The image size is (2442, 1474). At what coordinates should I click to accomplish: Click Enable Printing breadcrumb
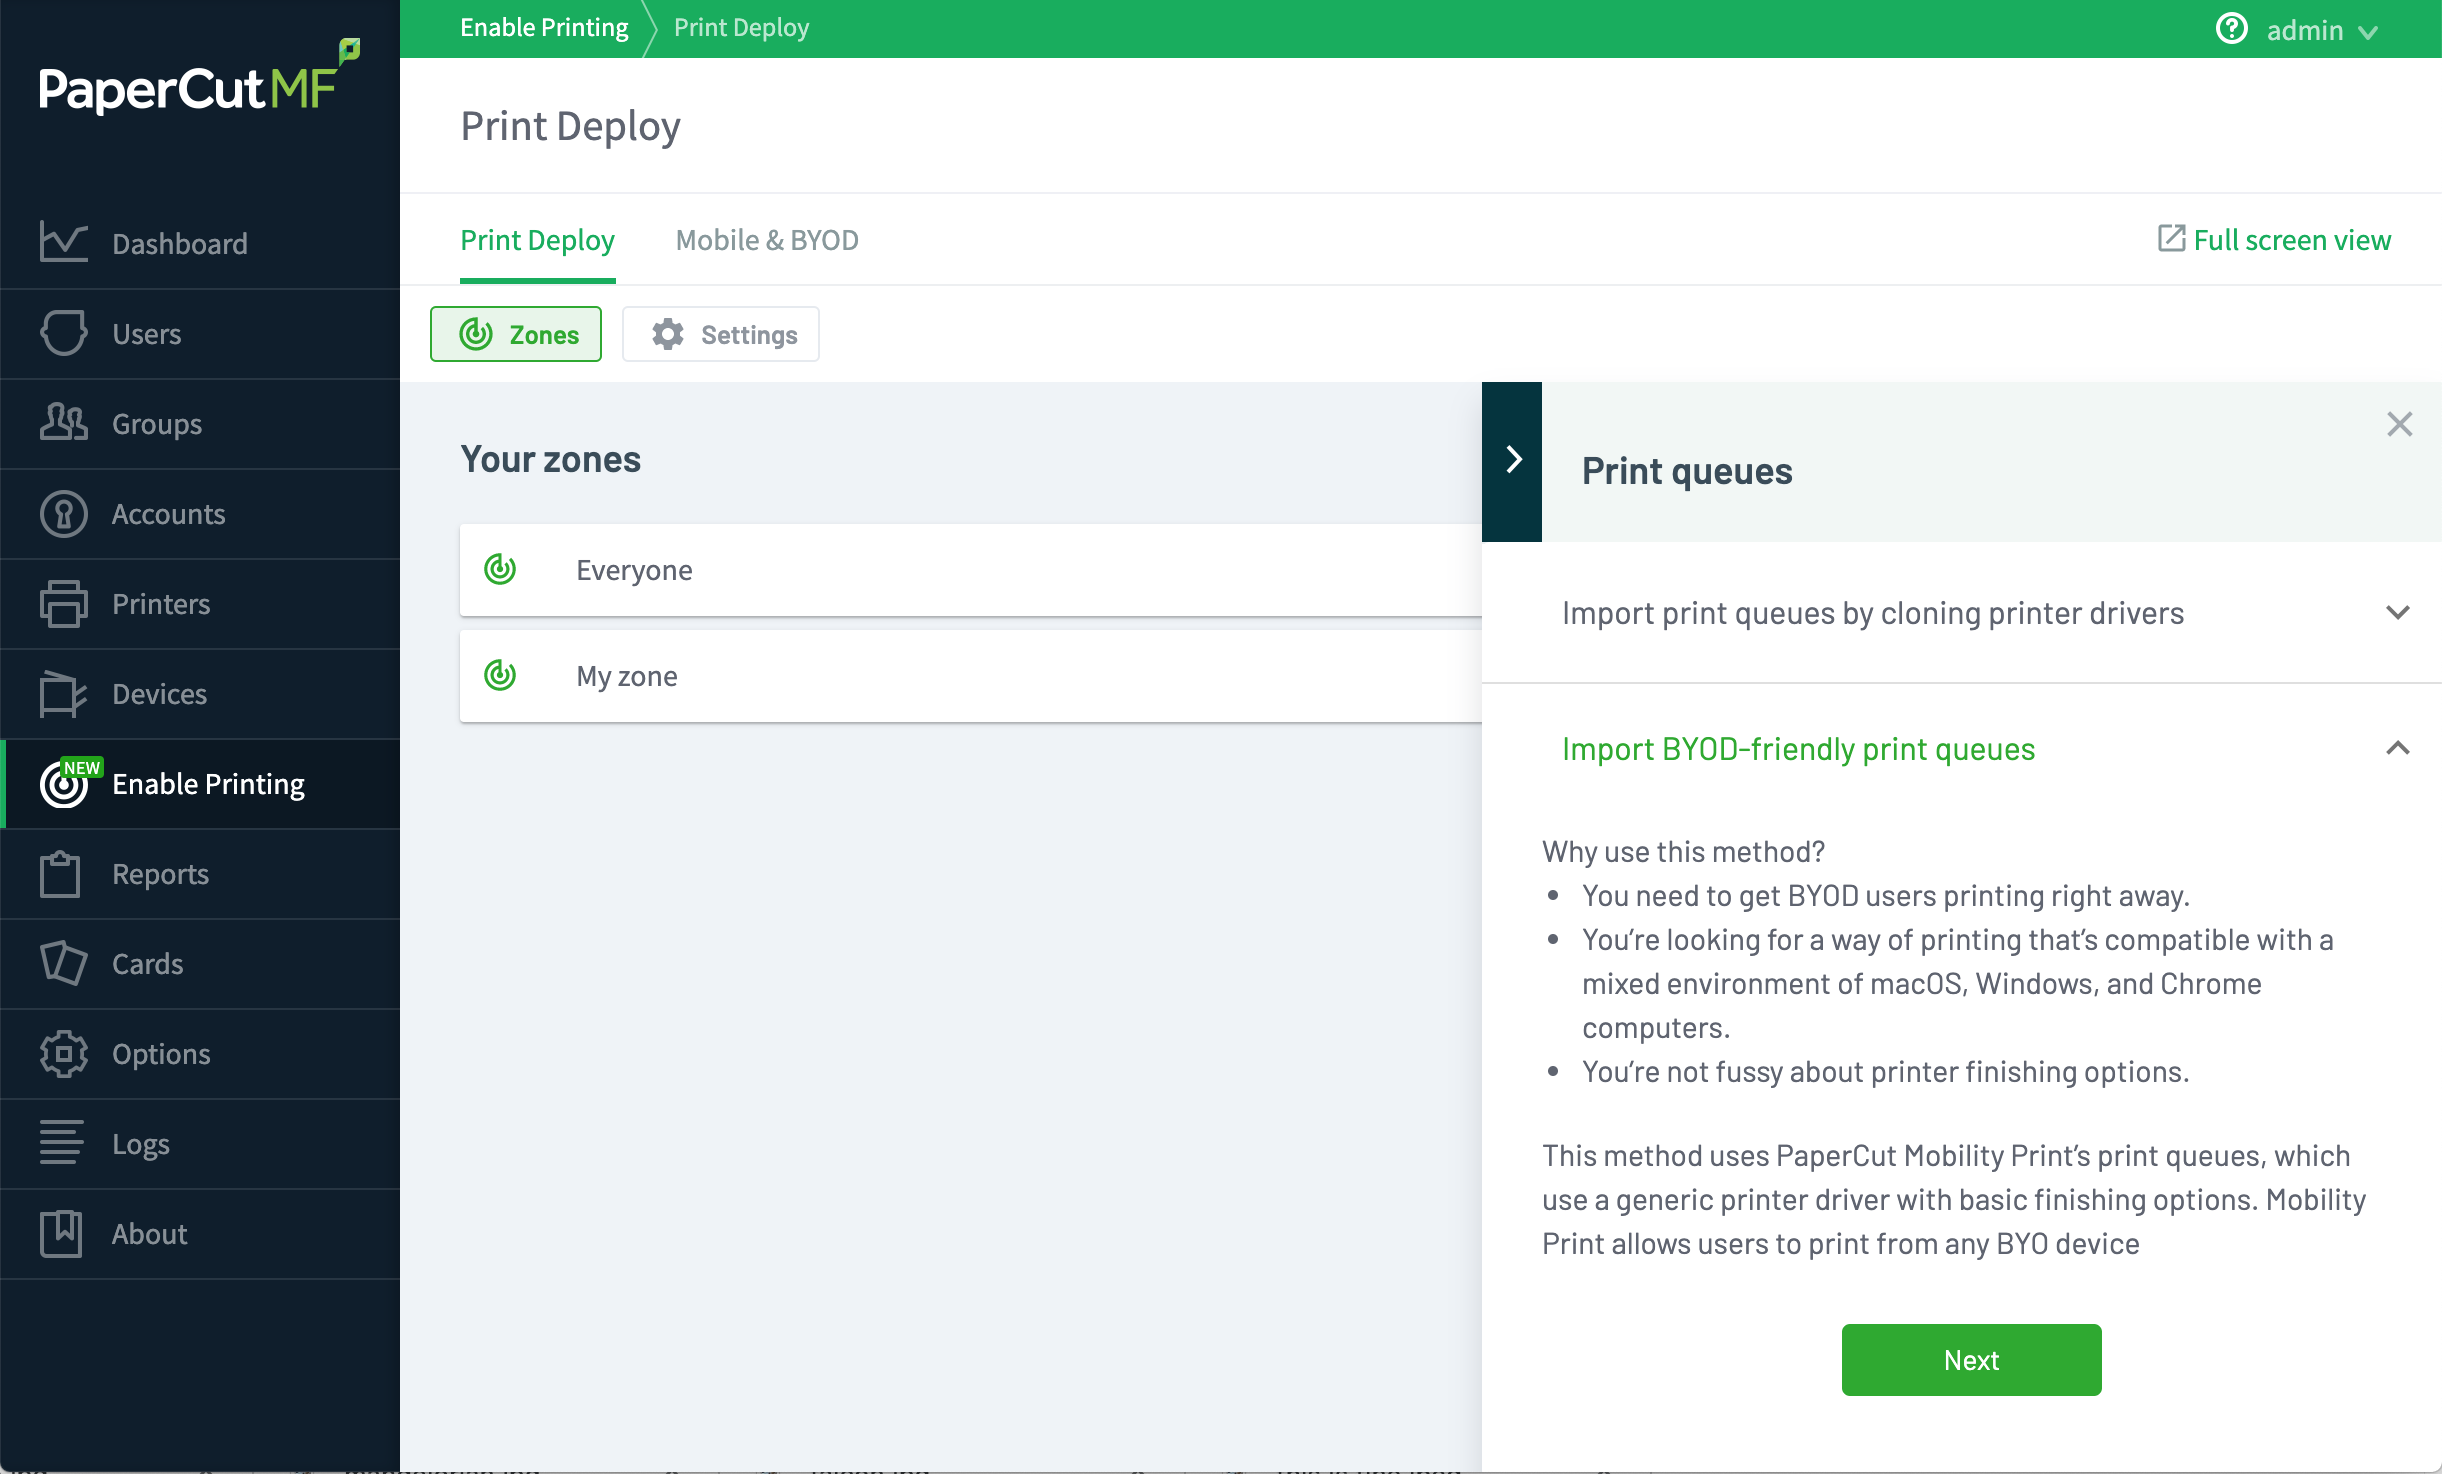click(x=544, y=27)
